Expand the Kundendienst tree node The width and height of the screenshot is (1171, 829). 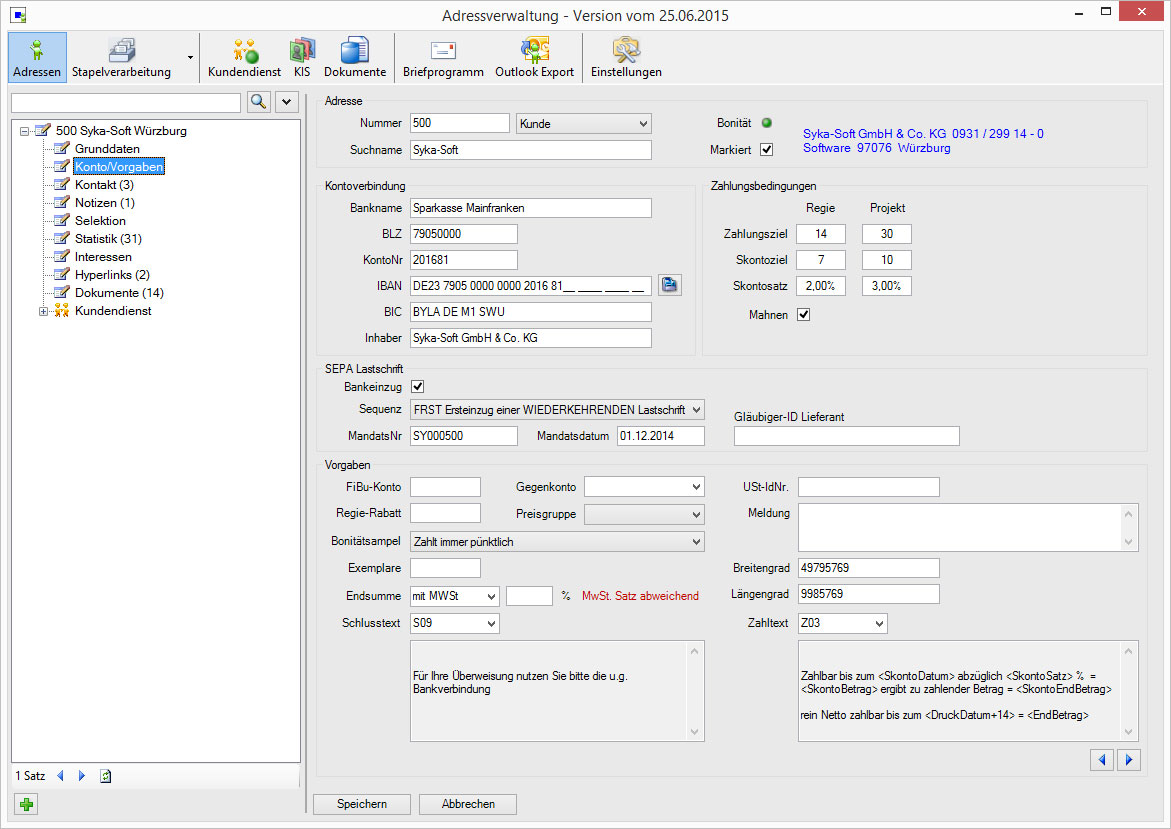pos(44,312)
